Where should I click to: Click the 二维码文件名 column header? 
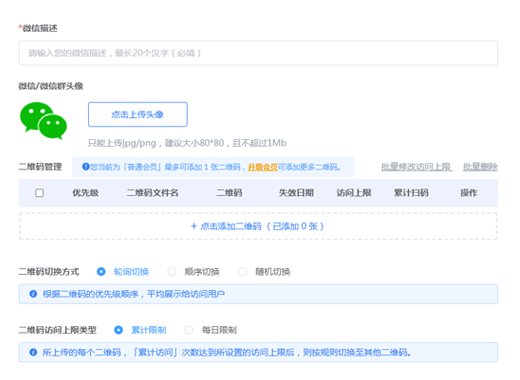(x=152, y=193)
